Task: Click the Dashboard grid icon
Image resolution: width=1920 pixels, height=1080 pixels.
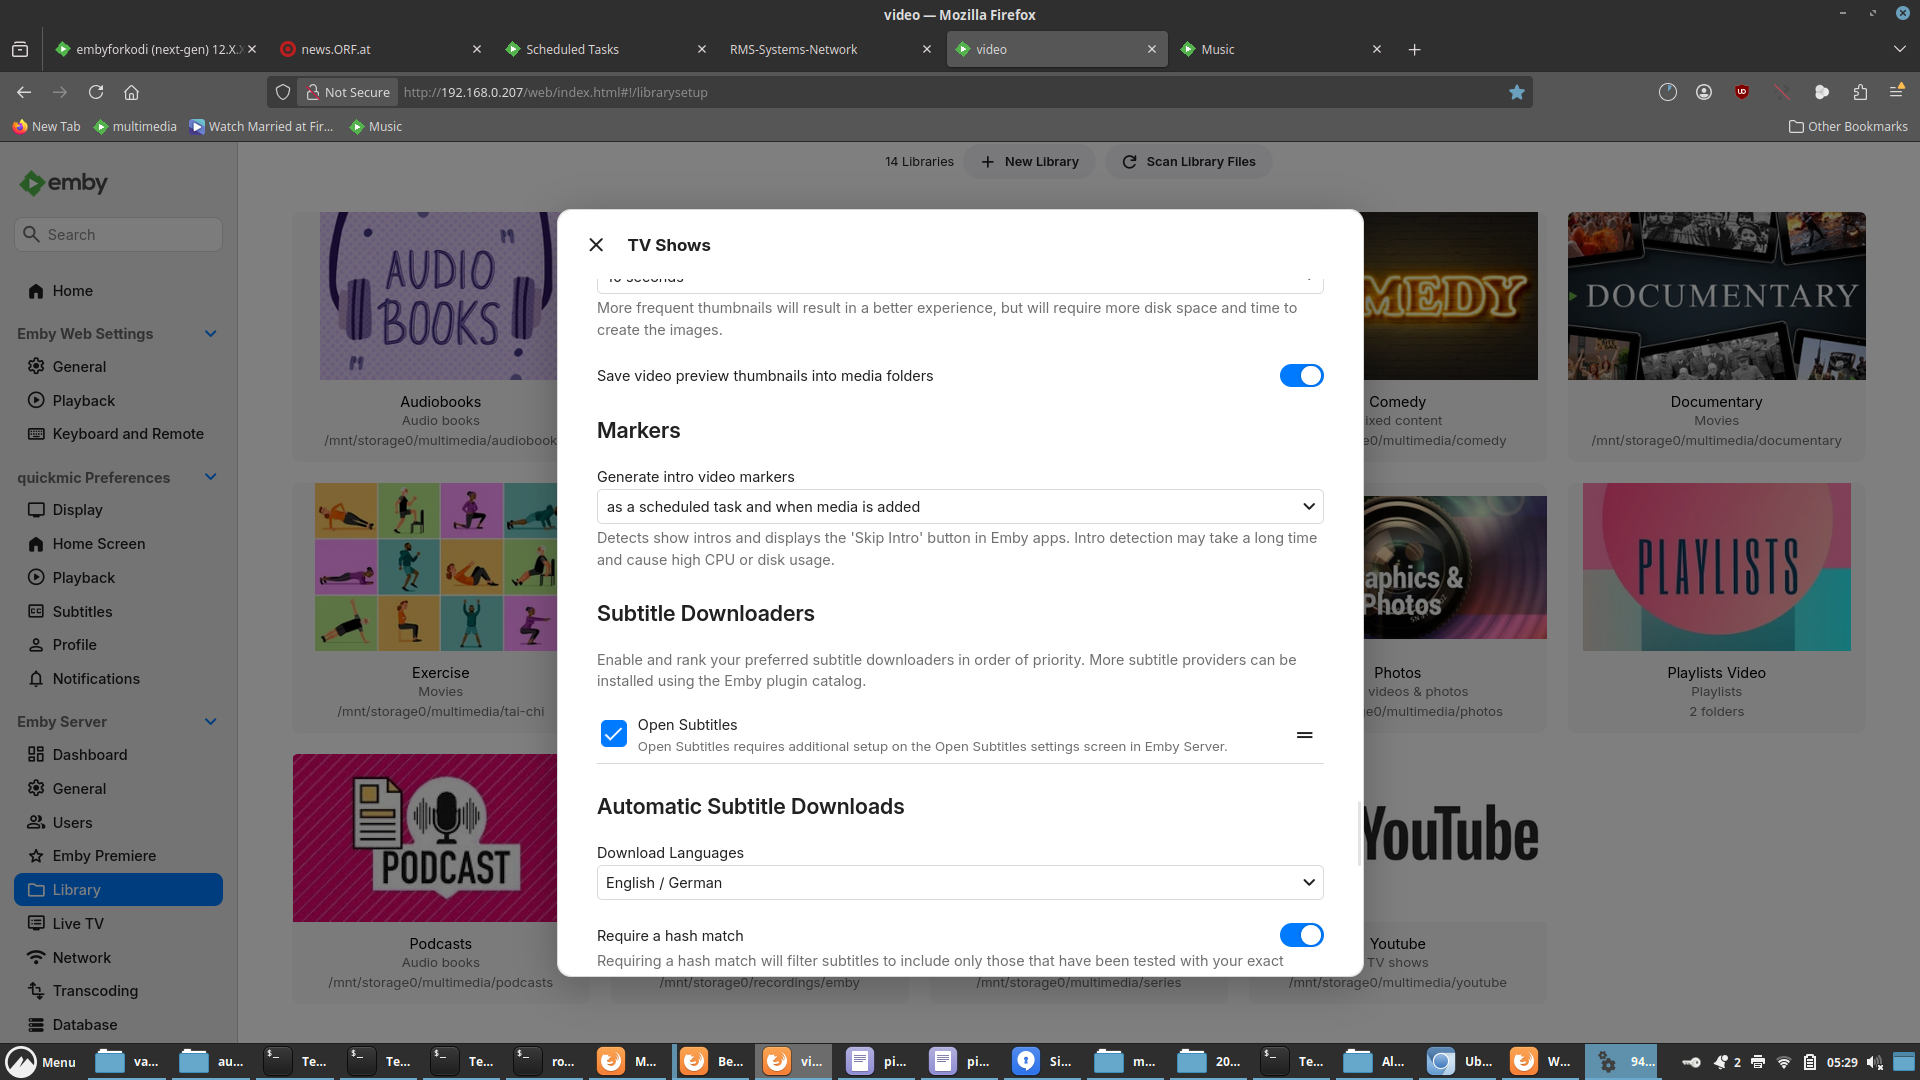Action: pyautogui.click(x=36, y=755)
